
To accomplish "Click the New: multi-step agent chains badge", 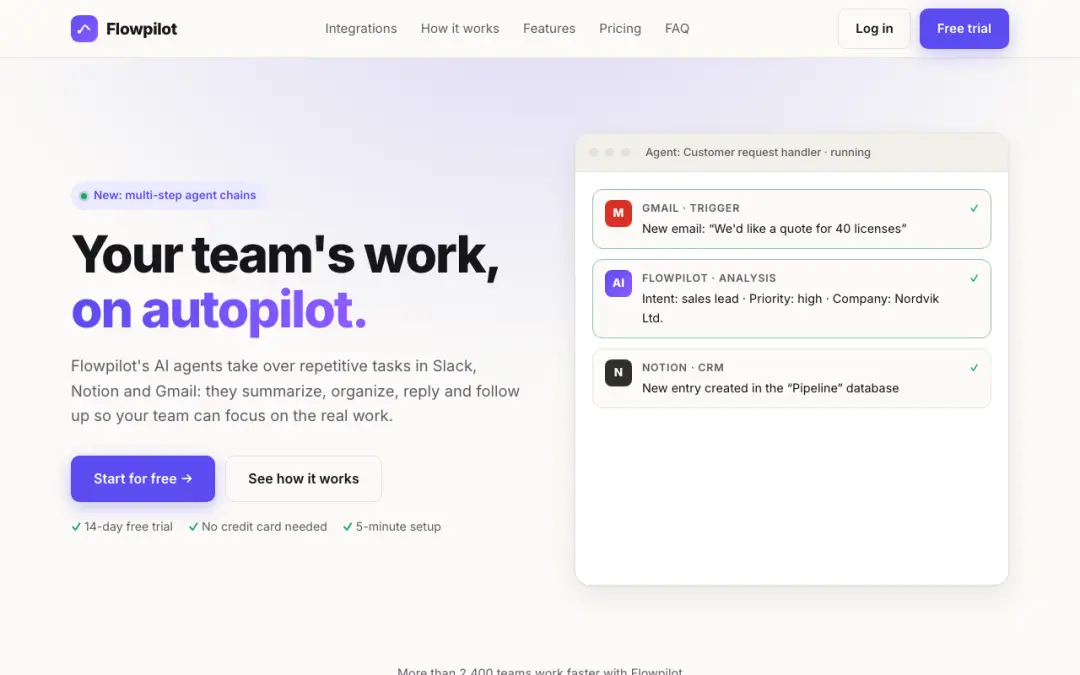I will pos(168,196).
